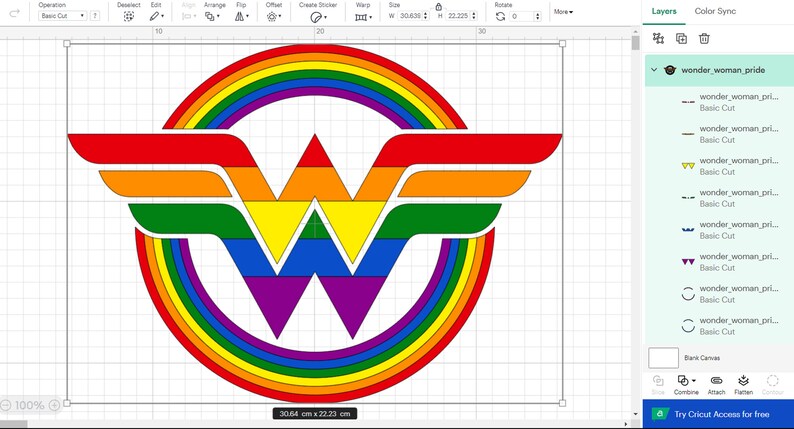Zoom out with the minus button
The image size is (794, 429).
point(6,405)
